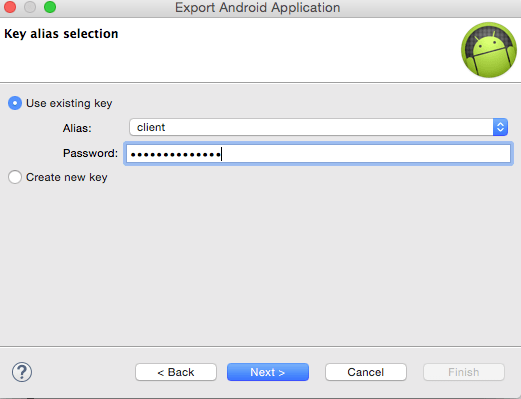The image size is (521, 399).
Task: Click the Create new key label
Action: [67, 177]
